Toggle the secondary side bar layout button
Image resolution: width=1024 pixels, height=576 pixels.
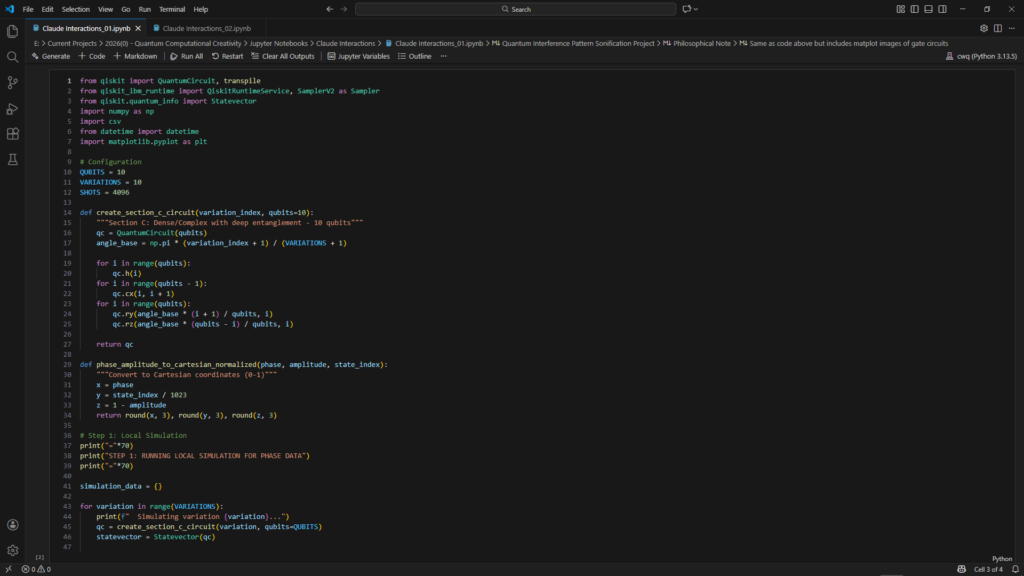[943, 9]
